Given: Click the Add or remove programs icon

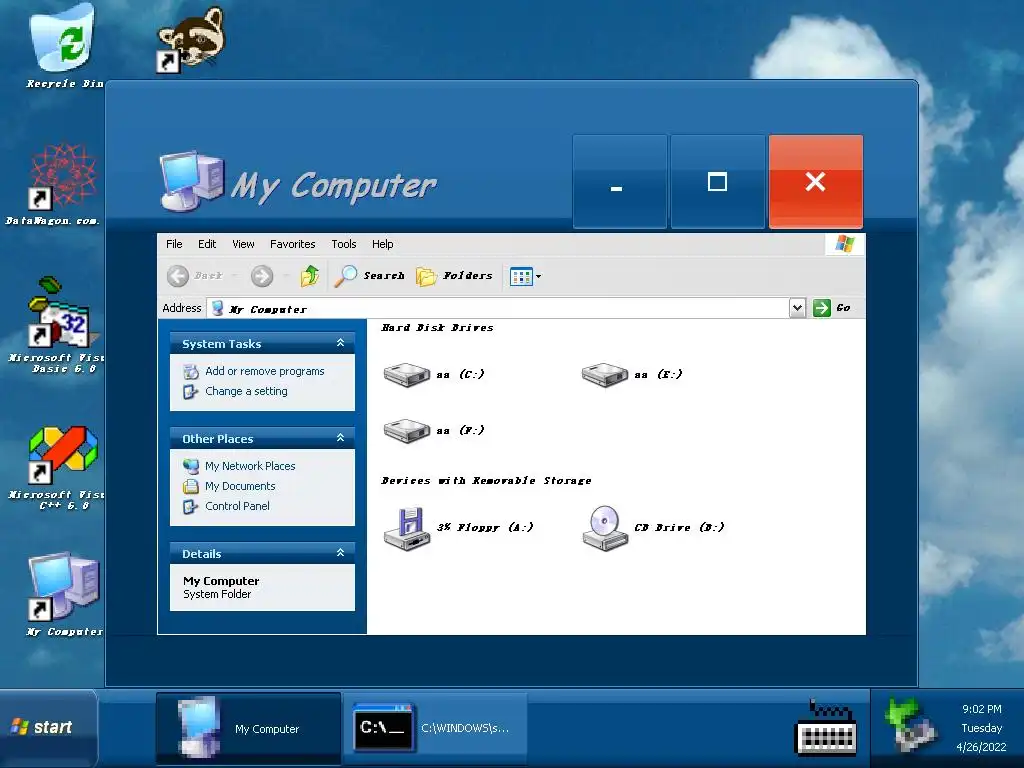Looking at the screenshot, I should 191,372.
